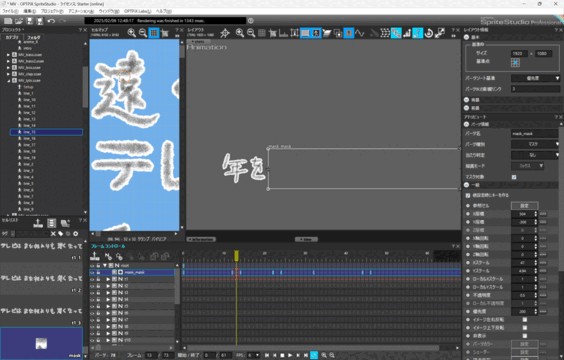Click the Play button in timeline controls

click(x=290, y=355)
